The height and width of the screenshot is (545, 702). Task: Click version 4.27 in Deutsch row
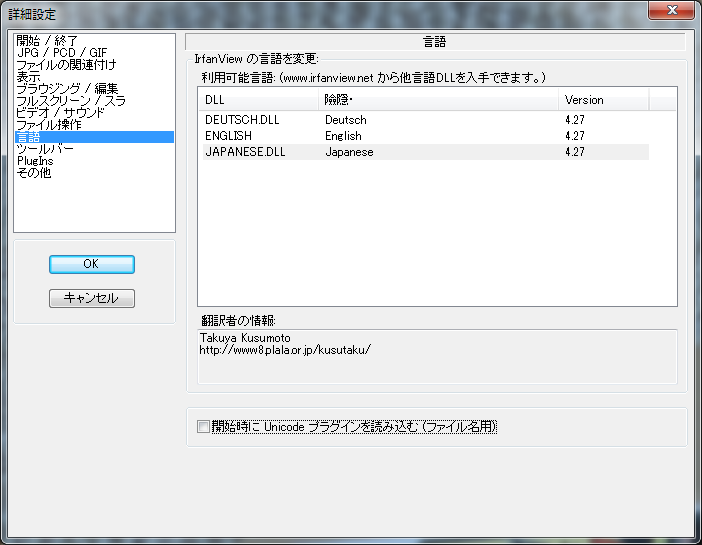pos(574,120)
